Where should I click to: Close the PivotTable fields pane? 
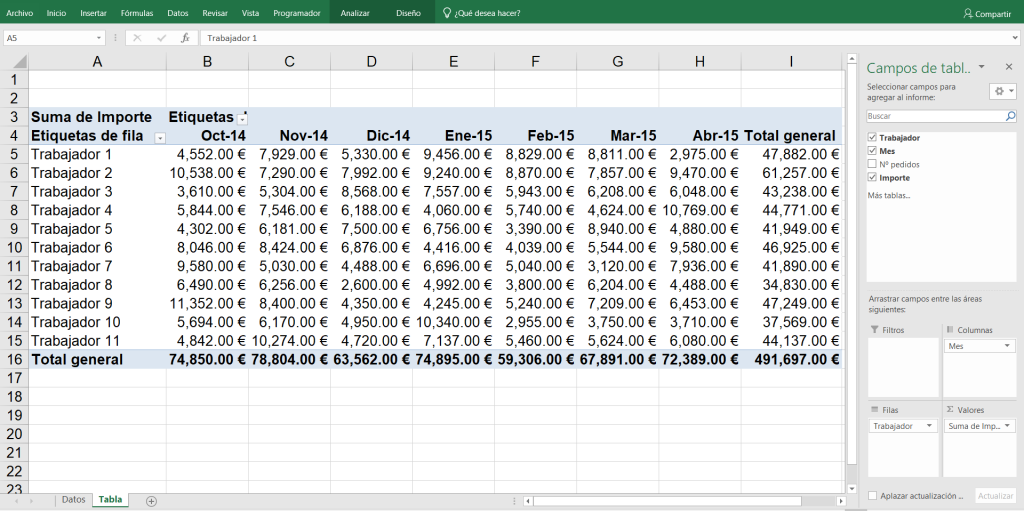1009,67
